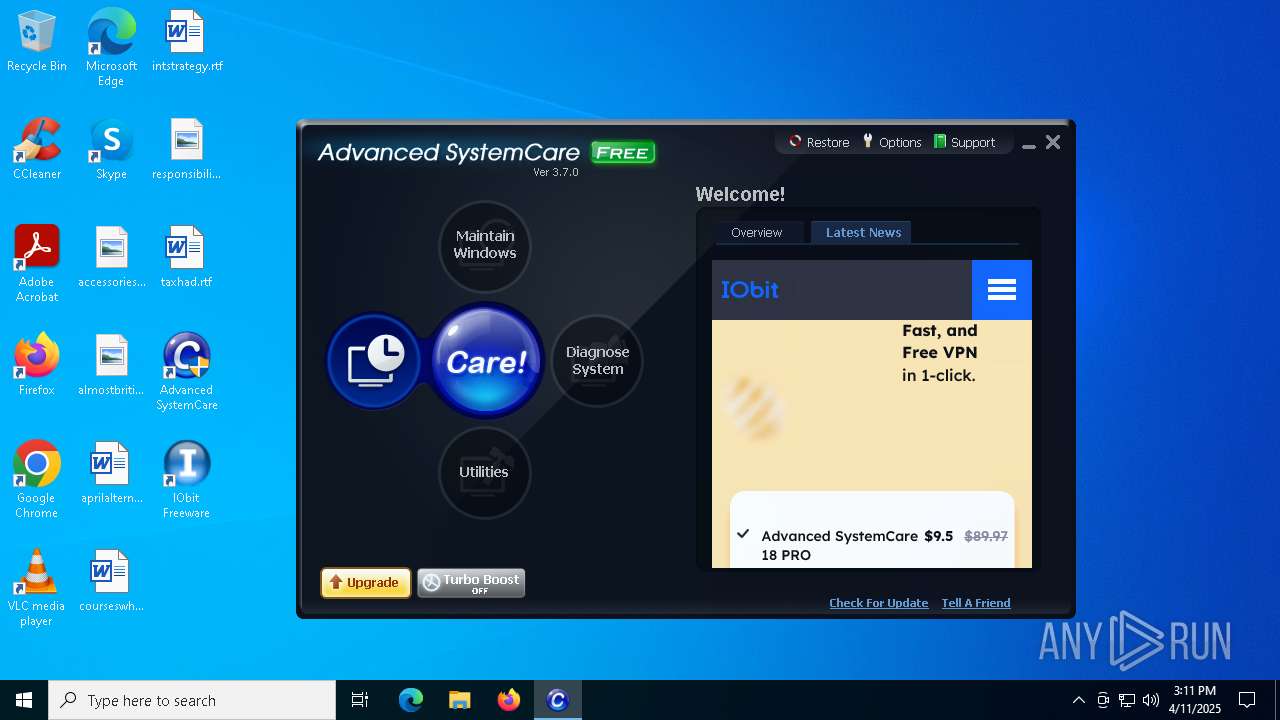Select the taxhad.rtf file
This screenshot has width=1280, height=720.
pyautogui.click(x=187, y=258)
